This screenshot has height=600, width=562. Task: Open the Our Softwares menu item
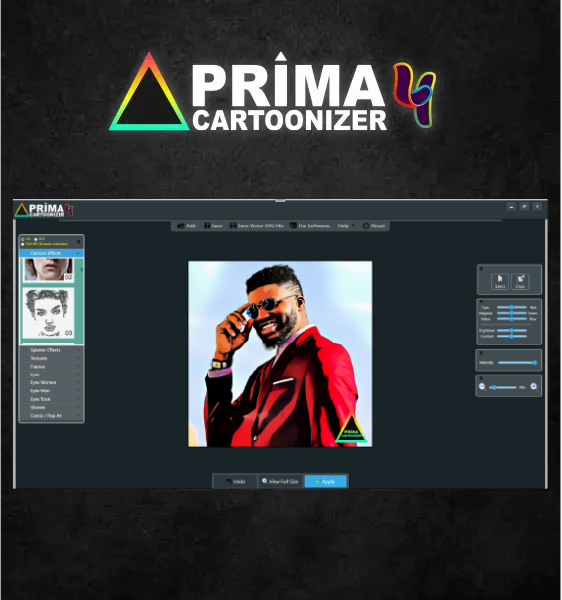pos(310,226)
